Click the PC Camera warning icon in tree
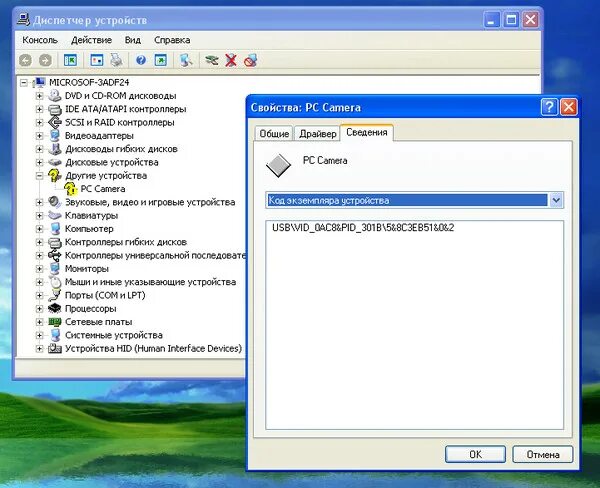Screen dimensions: 600x488 click(x=70, y=189)
